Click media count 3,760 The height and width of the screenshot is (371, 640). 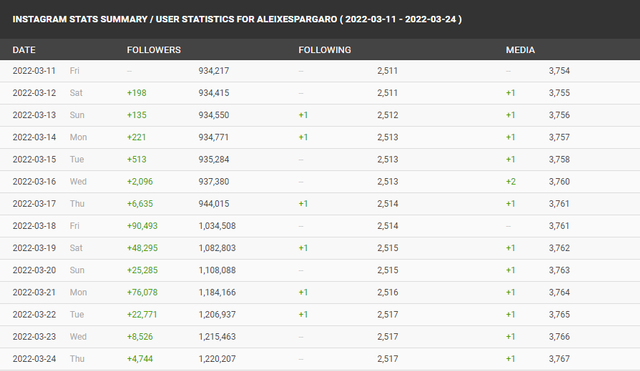coord(559,181)
